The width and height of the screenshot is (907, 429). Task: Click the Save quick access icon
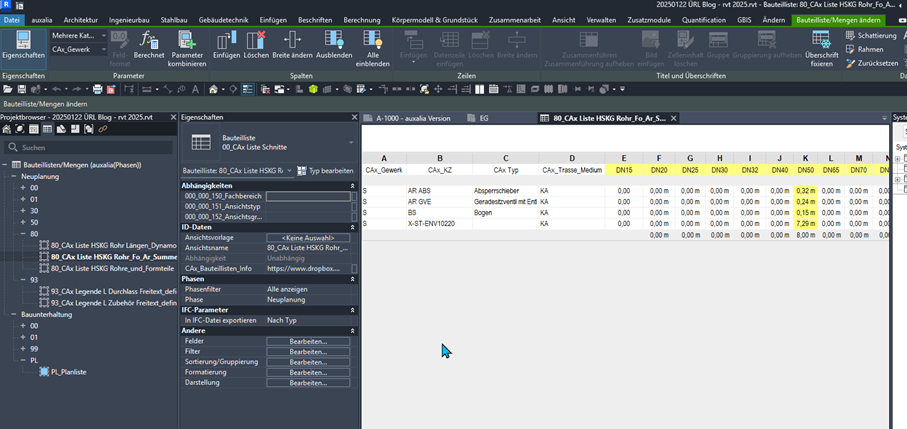pos(22,89)
